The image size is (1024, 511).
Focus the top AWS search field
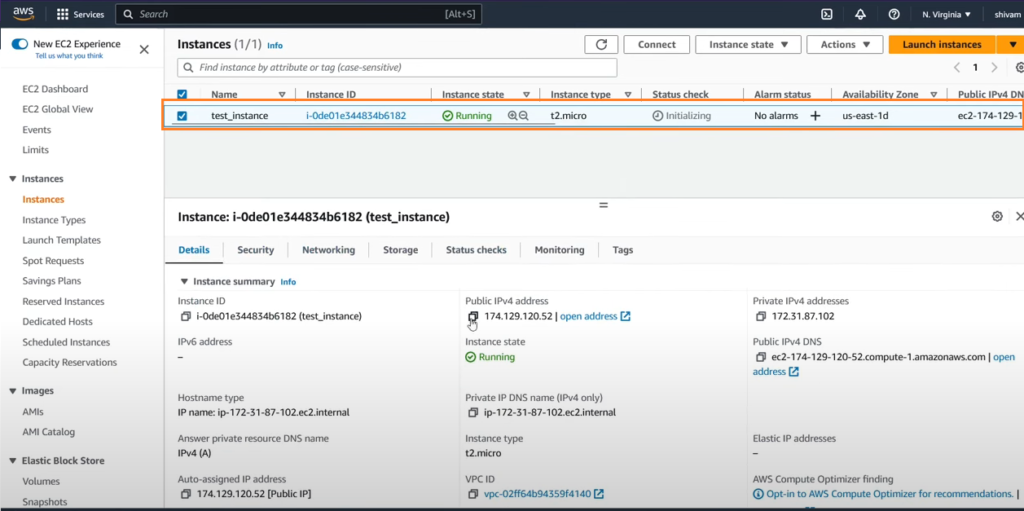pos(298,14)
